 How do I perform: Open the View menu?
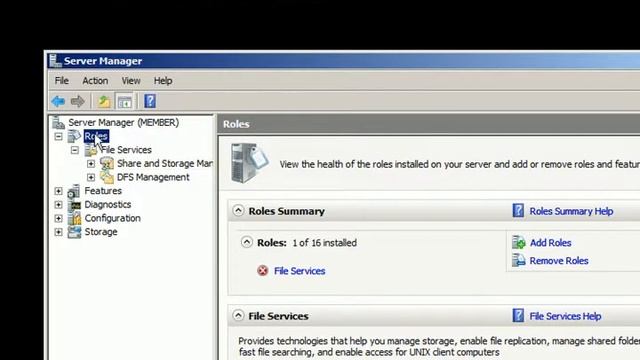[x=131, y=81]
